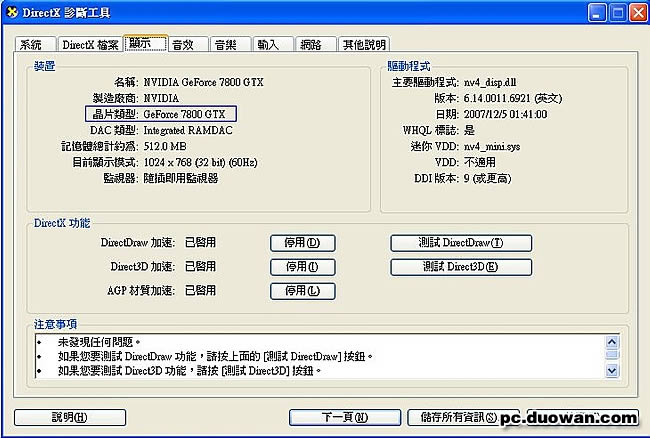650x438 pixels.
Task: Click the notes scrollbar thumb
Action: pyautogui.click(x=612, y=354)
